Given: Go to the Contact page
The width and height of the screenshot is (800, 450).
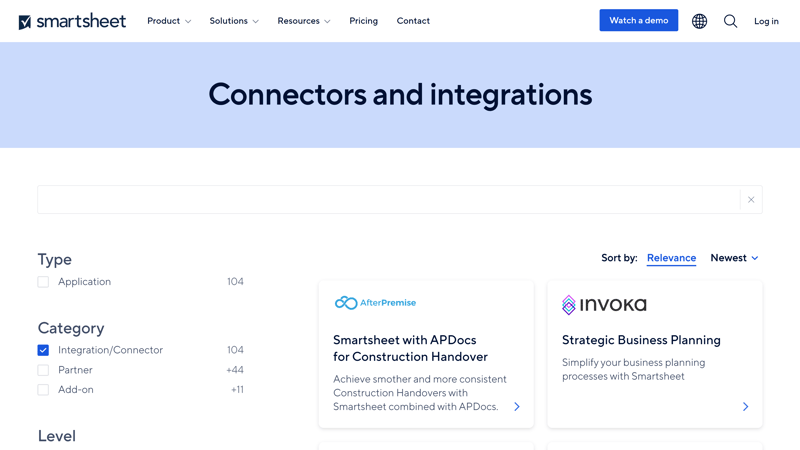Looking at the screenshot, I should pyautogui.click(x=413, y=21).
